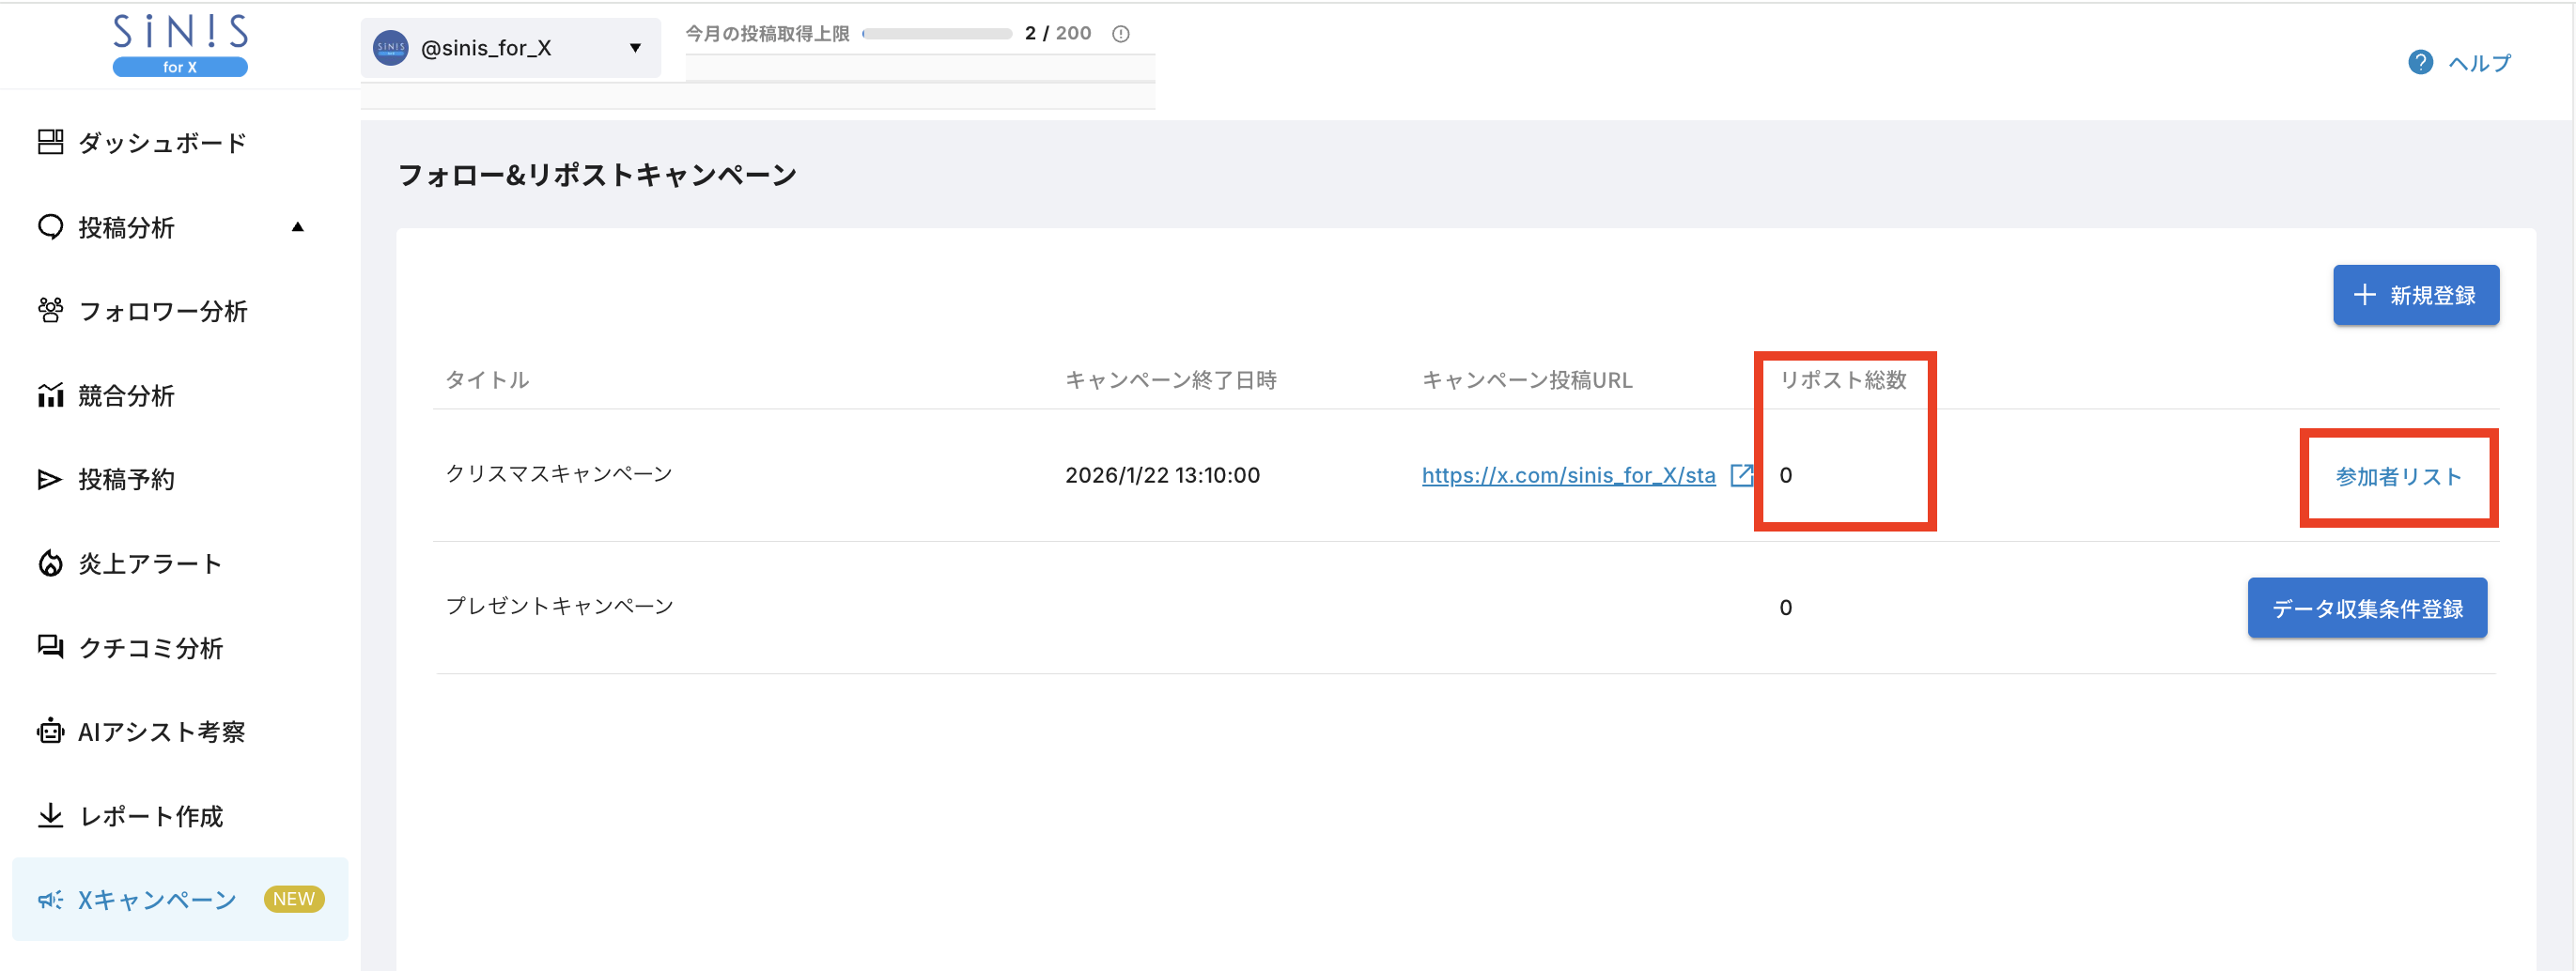Open 炎上アラート using the flame icon

(x=51, y=563)
